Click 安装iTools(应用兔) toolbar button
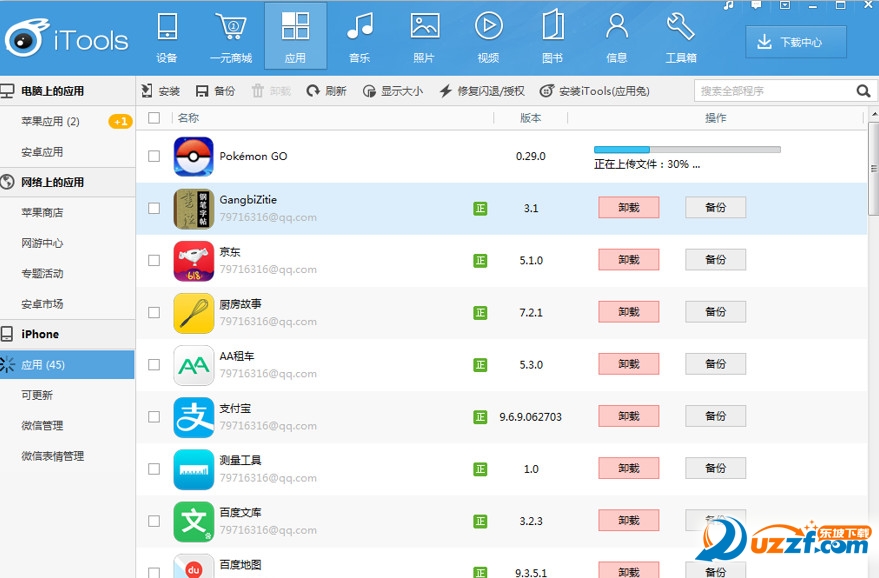The height and width of the screenshot is (578, 879). click(595, 91)
